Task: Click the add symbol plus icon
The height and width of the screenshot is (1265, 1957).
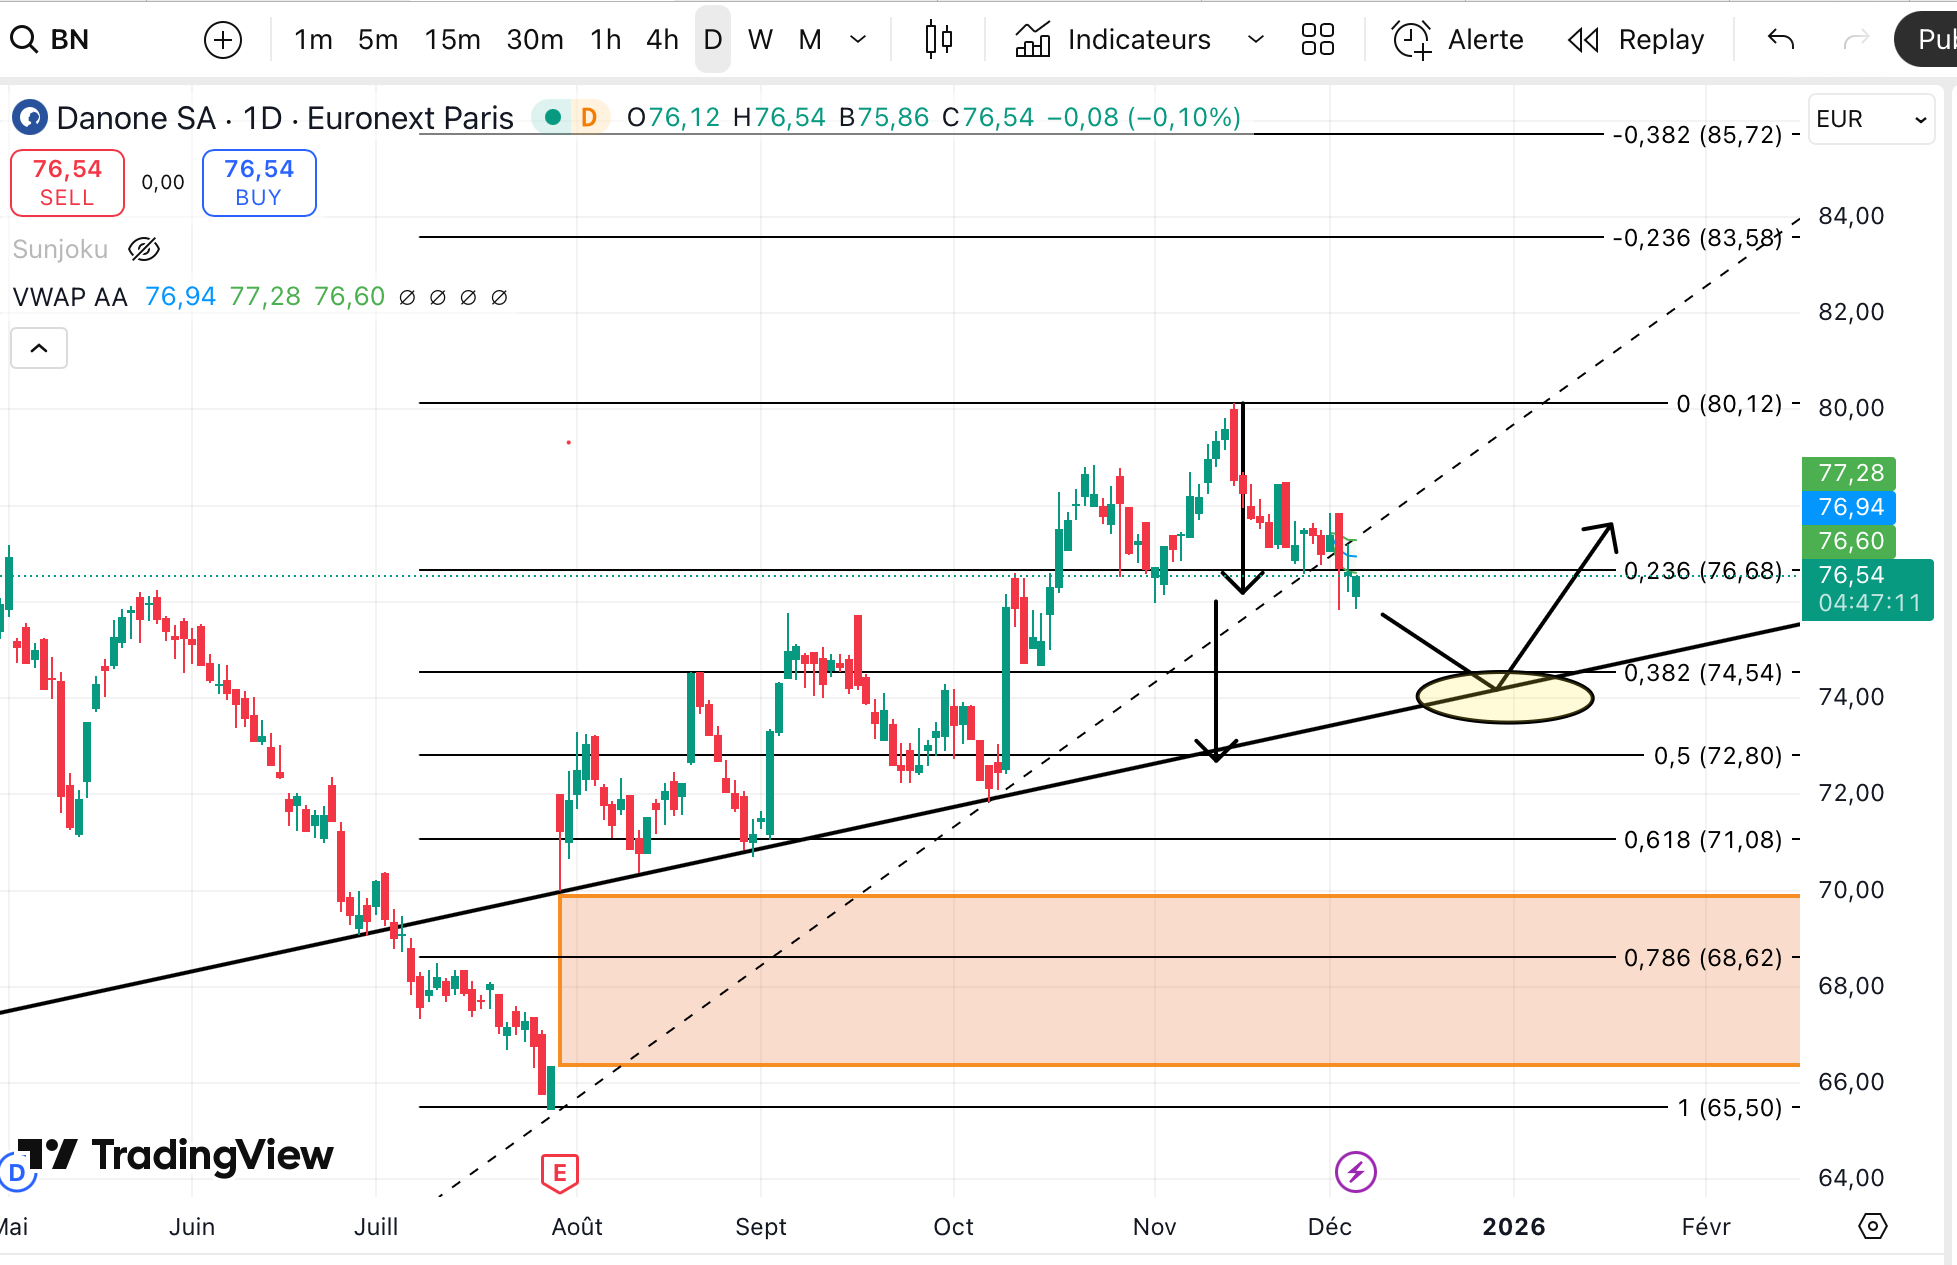Action: pyautogui.click(x=222, y=40)
